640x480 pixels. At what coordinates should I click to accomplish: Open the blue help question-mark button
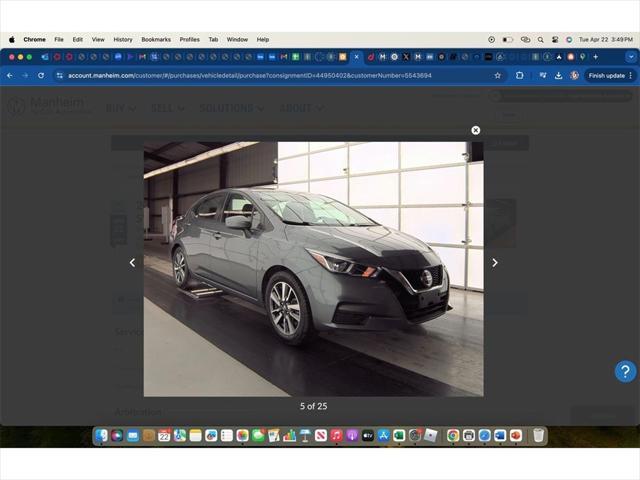[x=625, y=371]
